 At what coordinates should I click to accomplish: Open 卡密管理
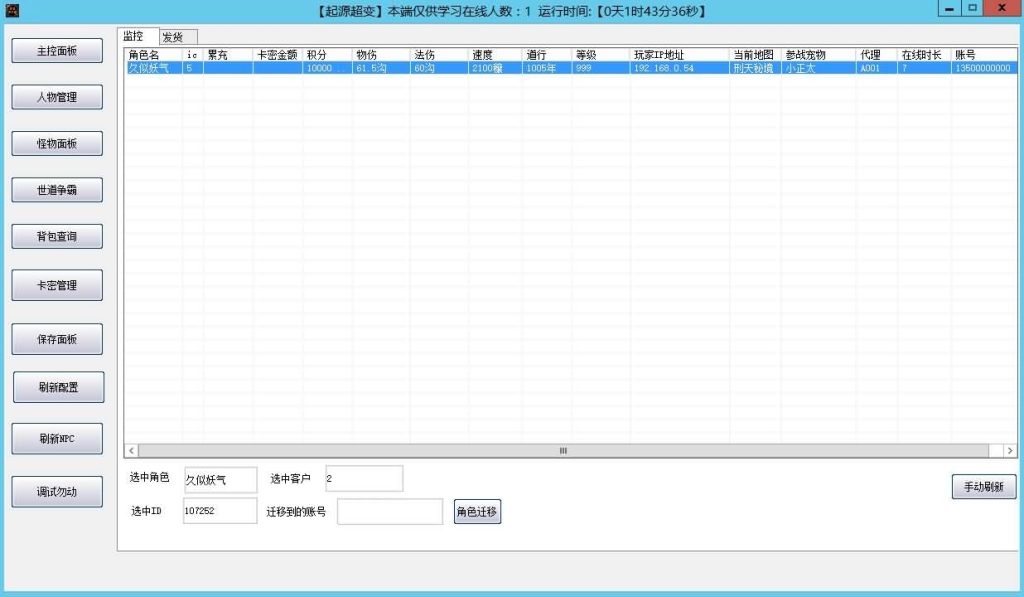57,285
